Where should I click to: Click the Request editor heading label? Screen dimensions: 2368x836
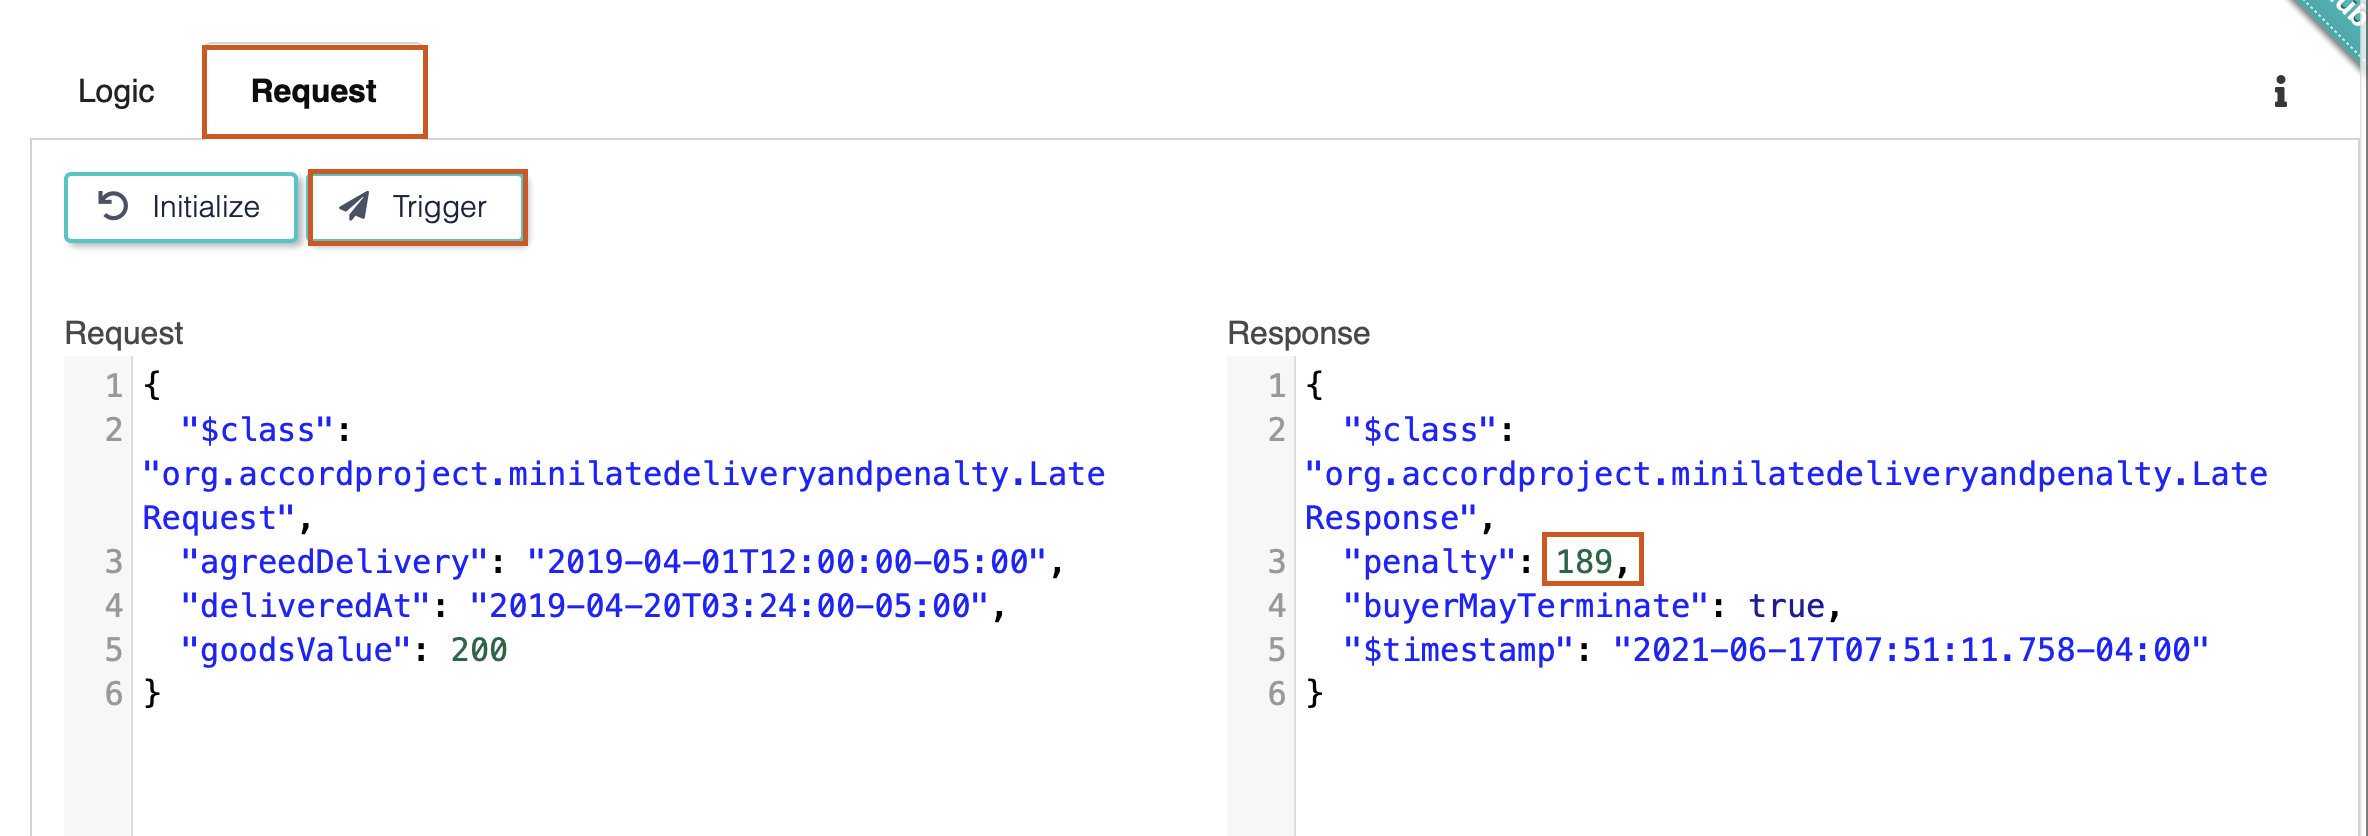tap(124, 333)
